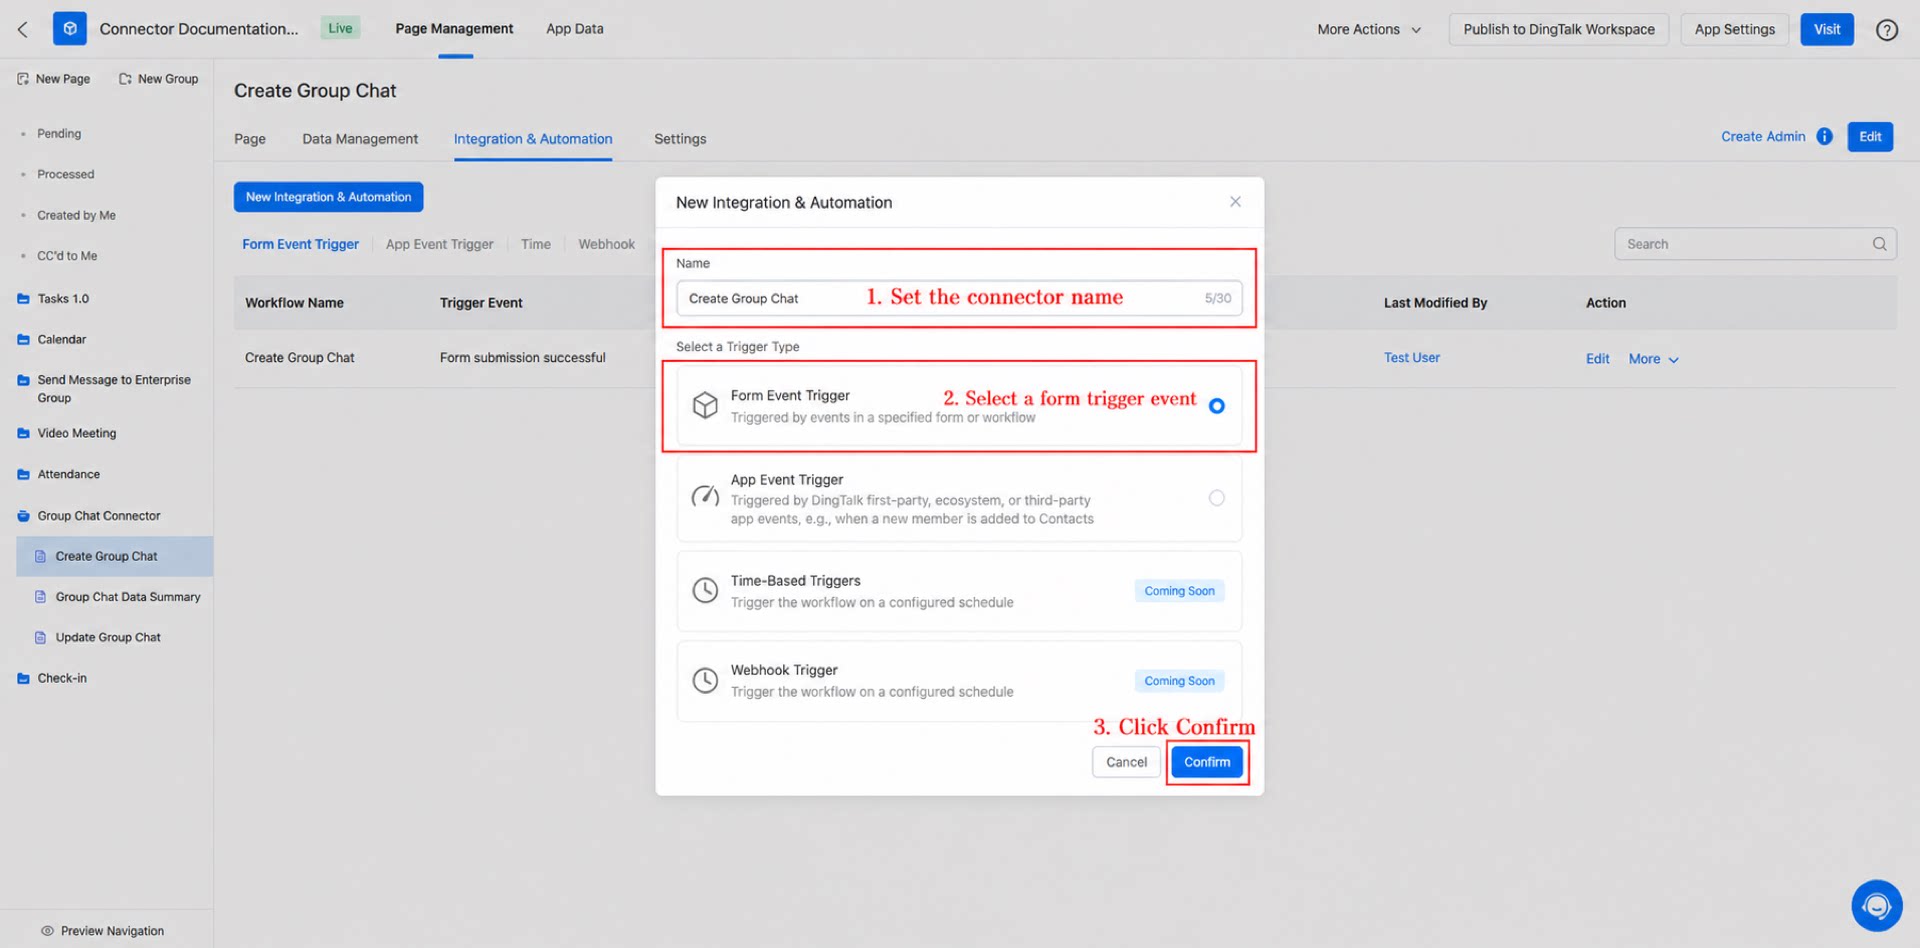Select the Form Event Trigger radio button
Screen dimensions: 1920x948
click(x=1216, y=406)
